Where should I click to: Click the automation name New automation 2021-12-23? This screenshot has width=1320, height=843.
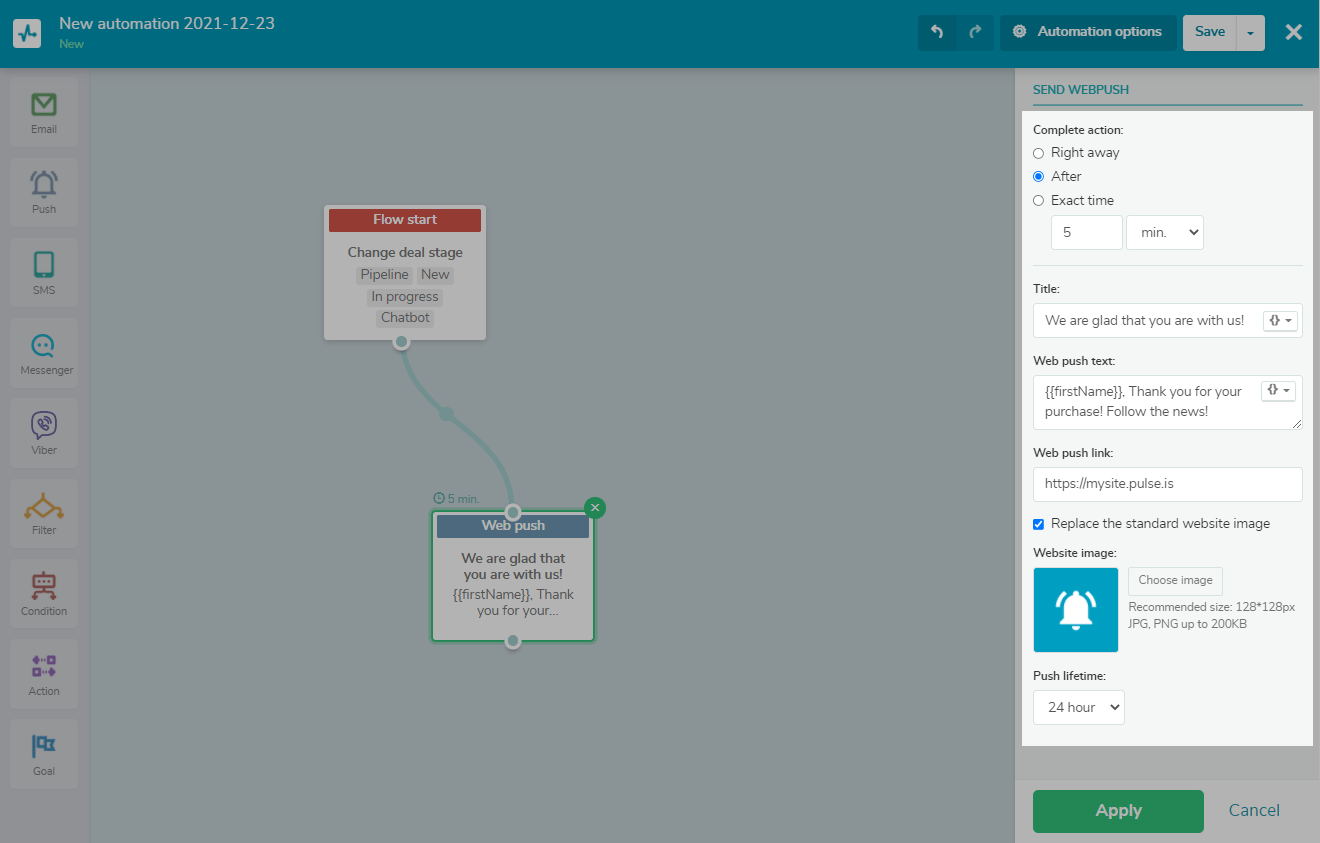(x=167, y=24)
